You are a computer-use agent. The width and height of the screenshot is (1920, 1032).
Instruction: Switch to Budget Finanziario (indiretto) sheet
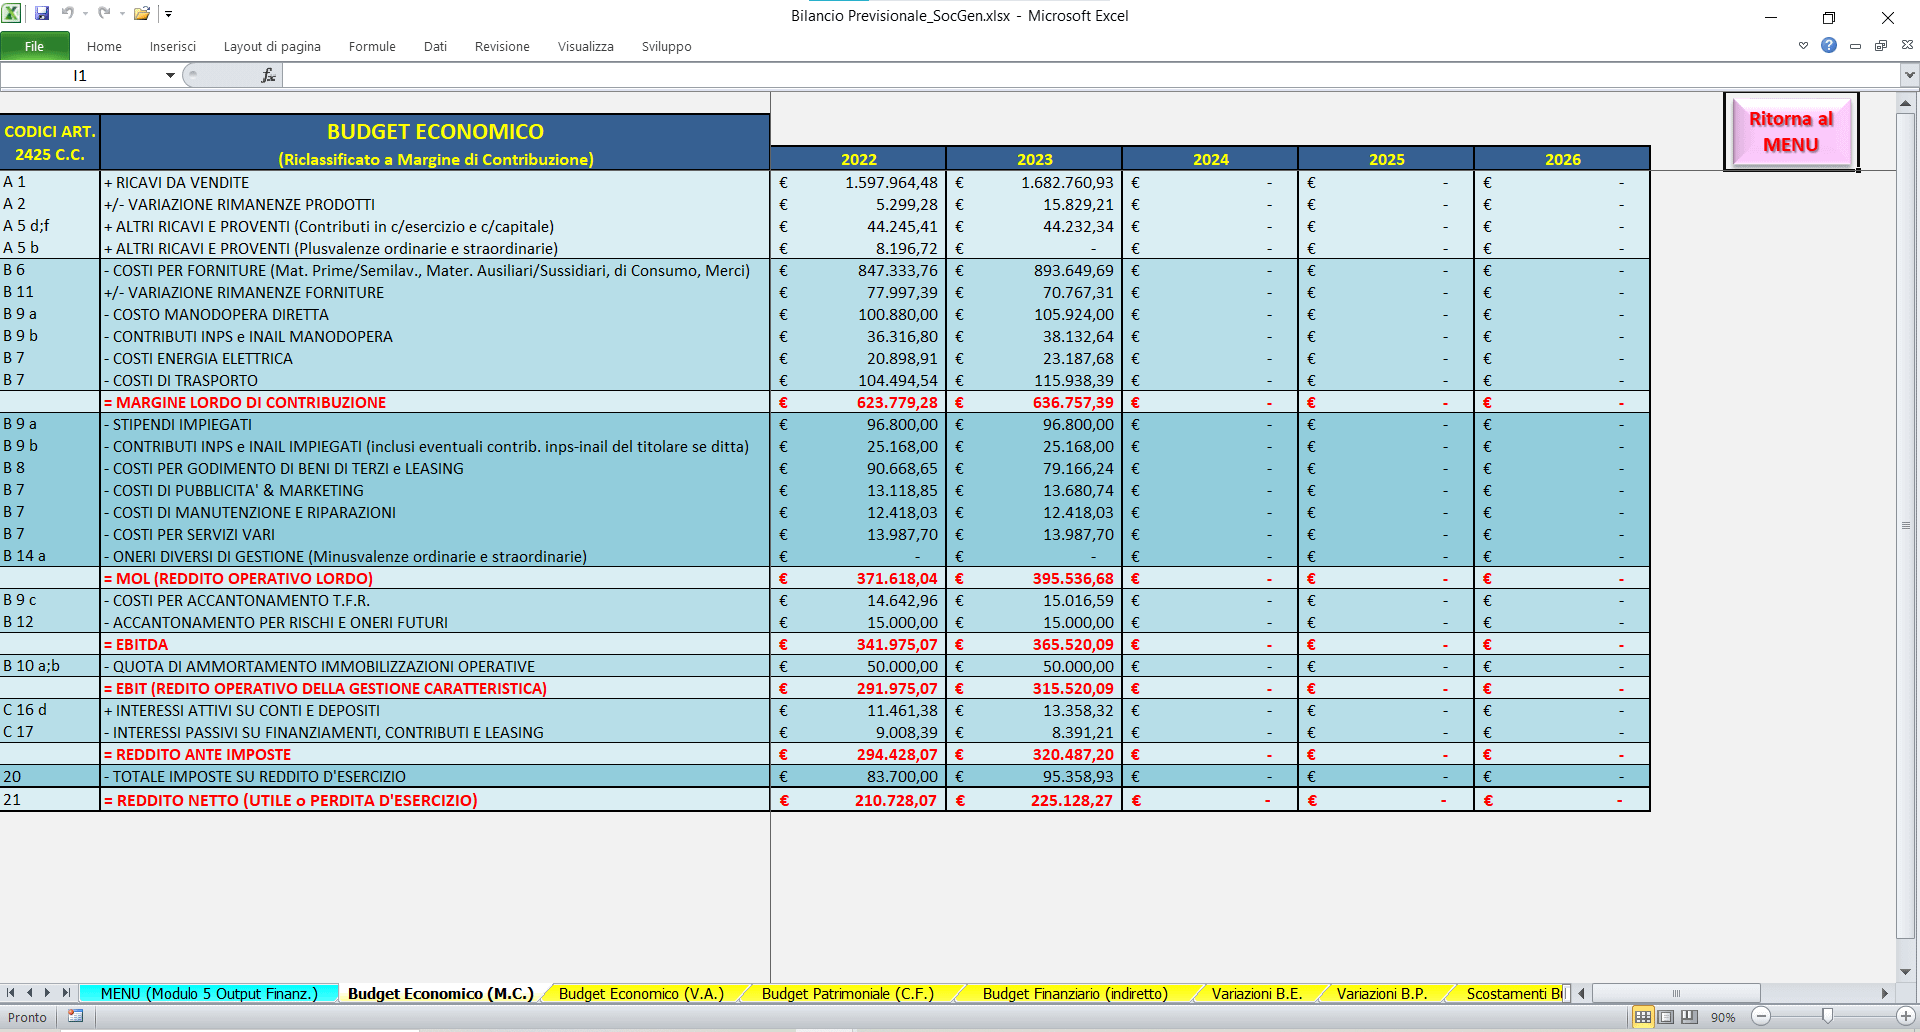point(1075,993)
